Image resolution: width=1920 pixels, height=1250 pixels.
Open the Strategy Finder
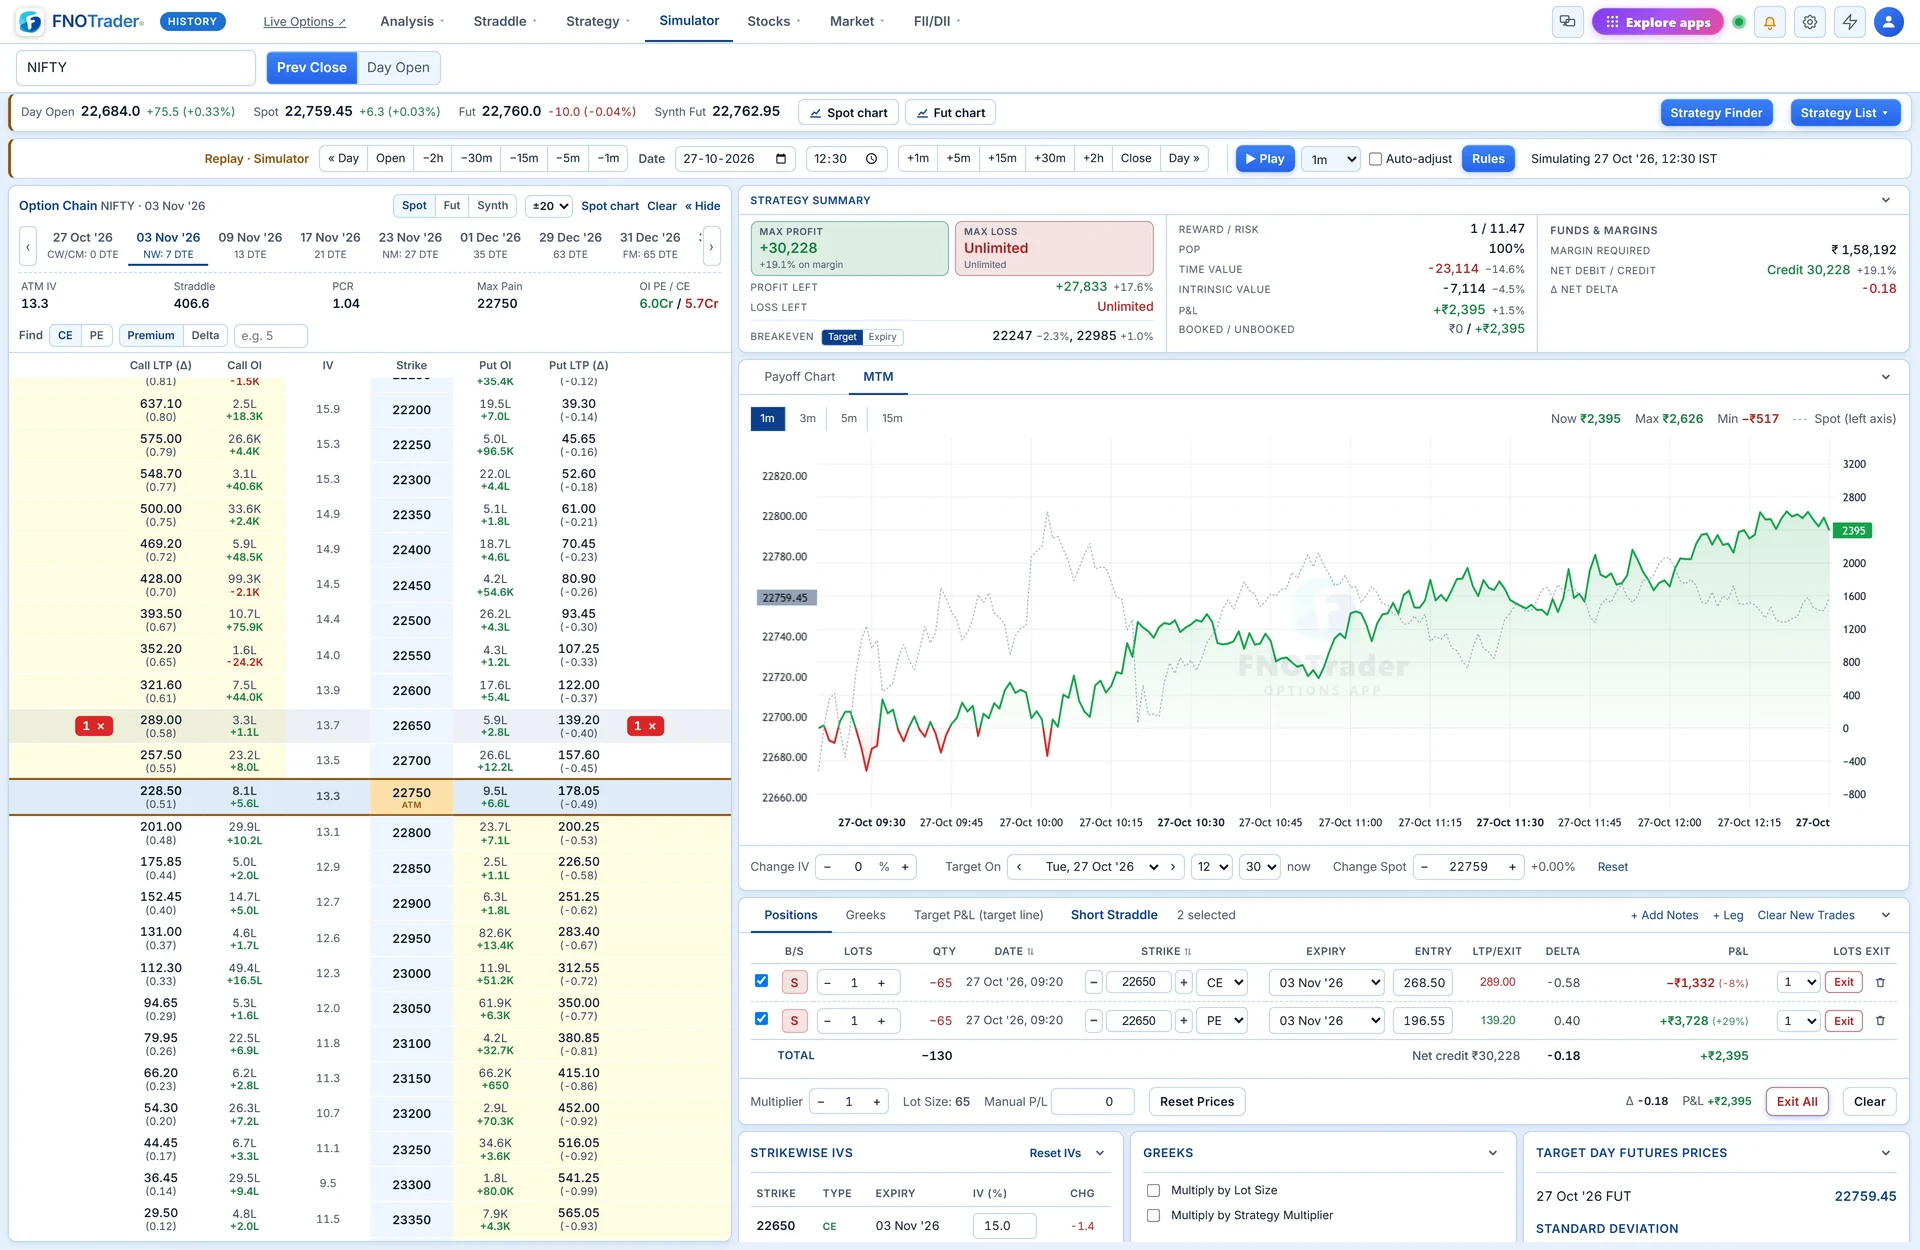pos(1716,113)
